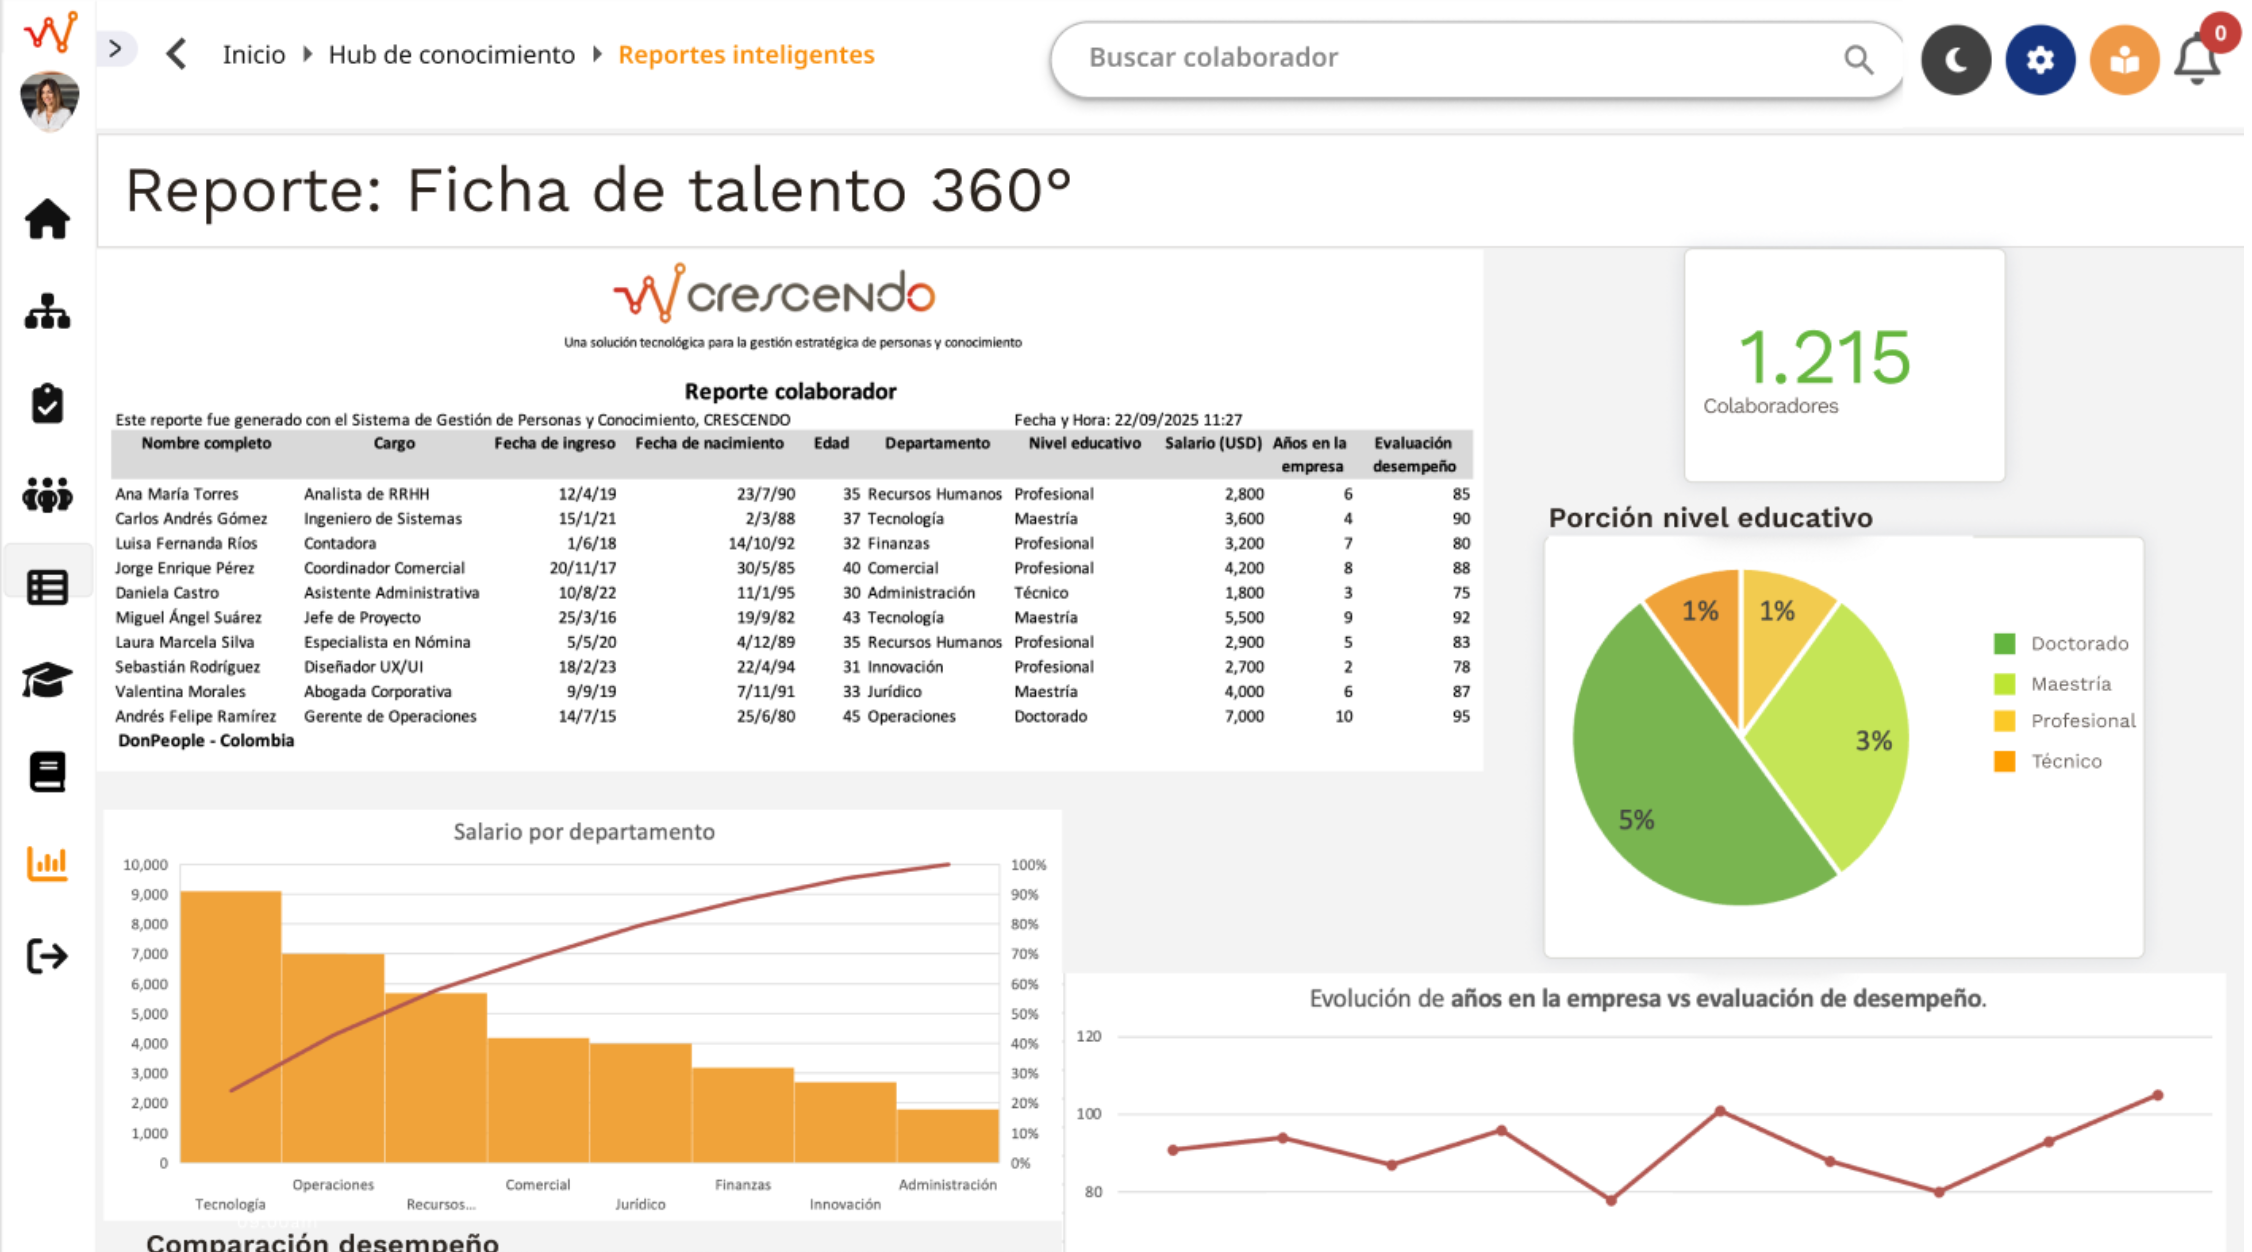Screen dimensions: 2252x1252
Task: Navigate to Inicio in the breadcrumb
Action: pos(253,54)
